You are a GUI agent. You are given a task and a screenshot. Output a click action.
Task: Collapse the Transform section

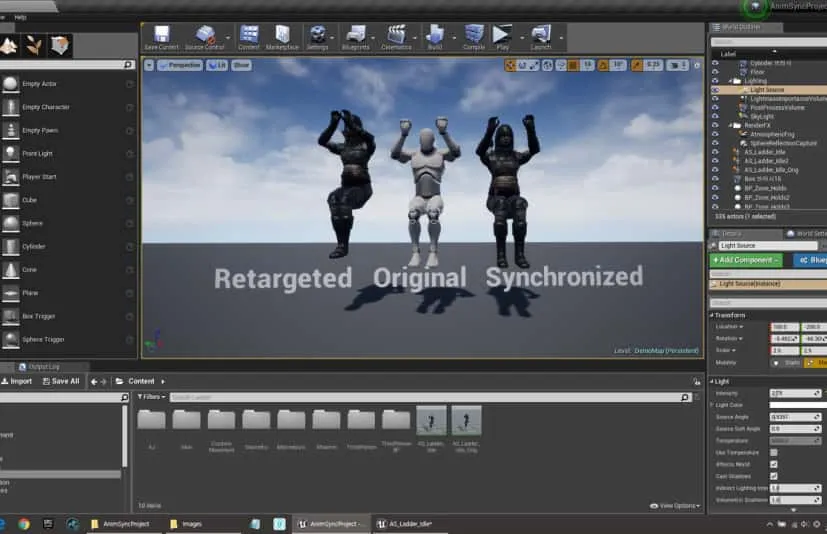click(711, 315)
